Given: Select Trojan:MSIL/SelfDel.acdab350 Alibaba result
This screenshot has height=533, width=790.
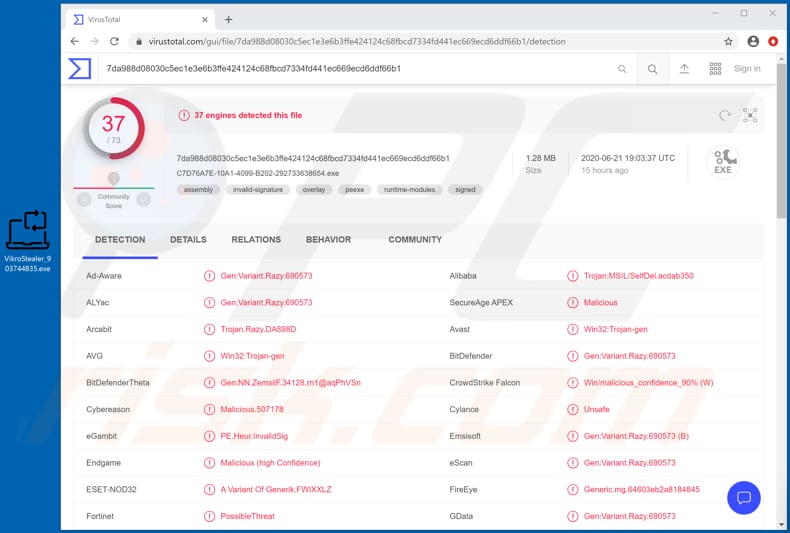Looking at the screenshot, I should point(638,276).
